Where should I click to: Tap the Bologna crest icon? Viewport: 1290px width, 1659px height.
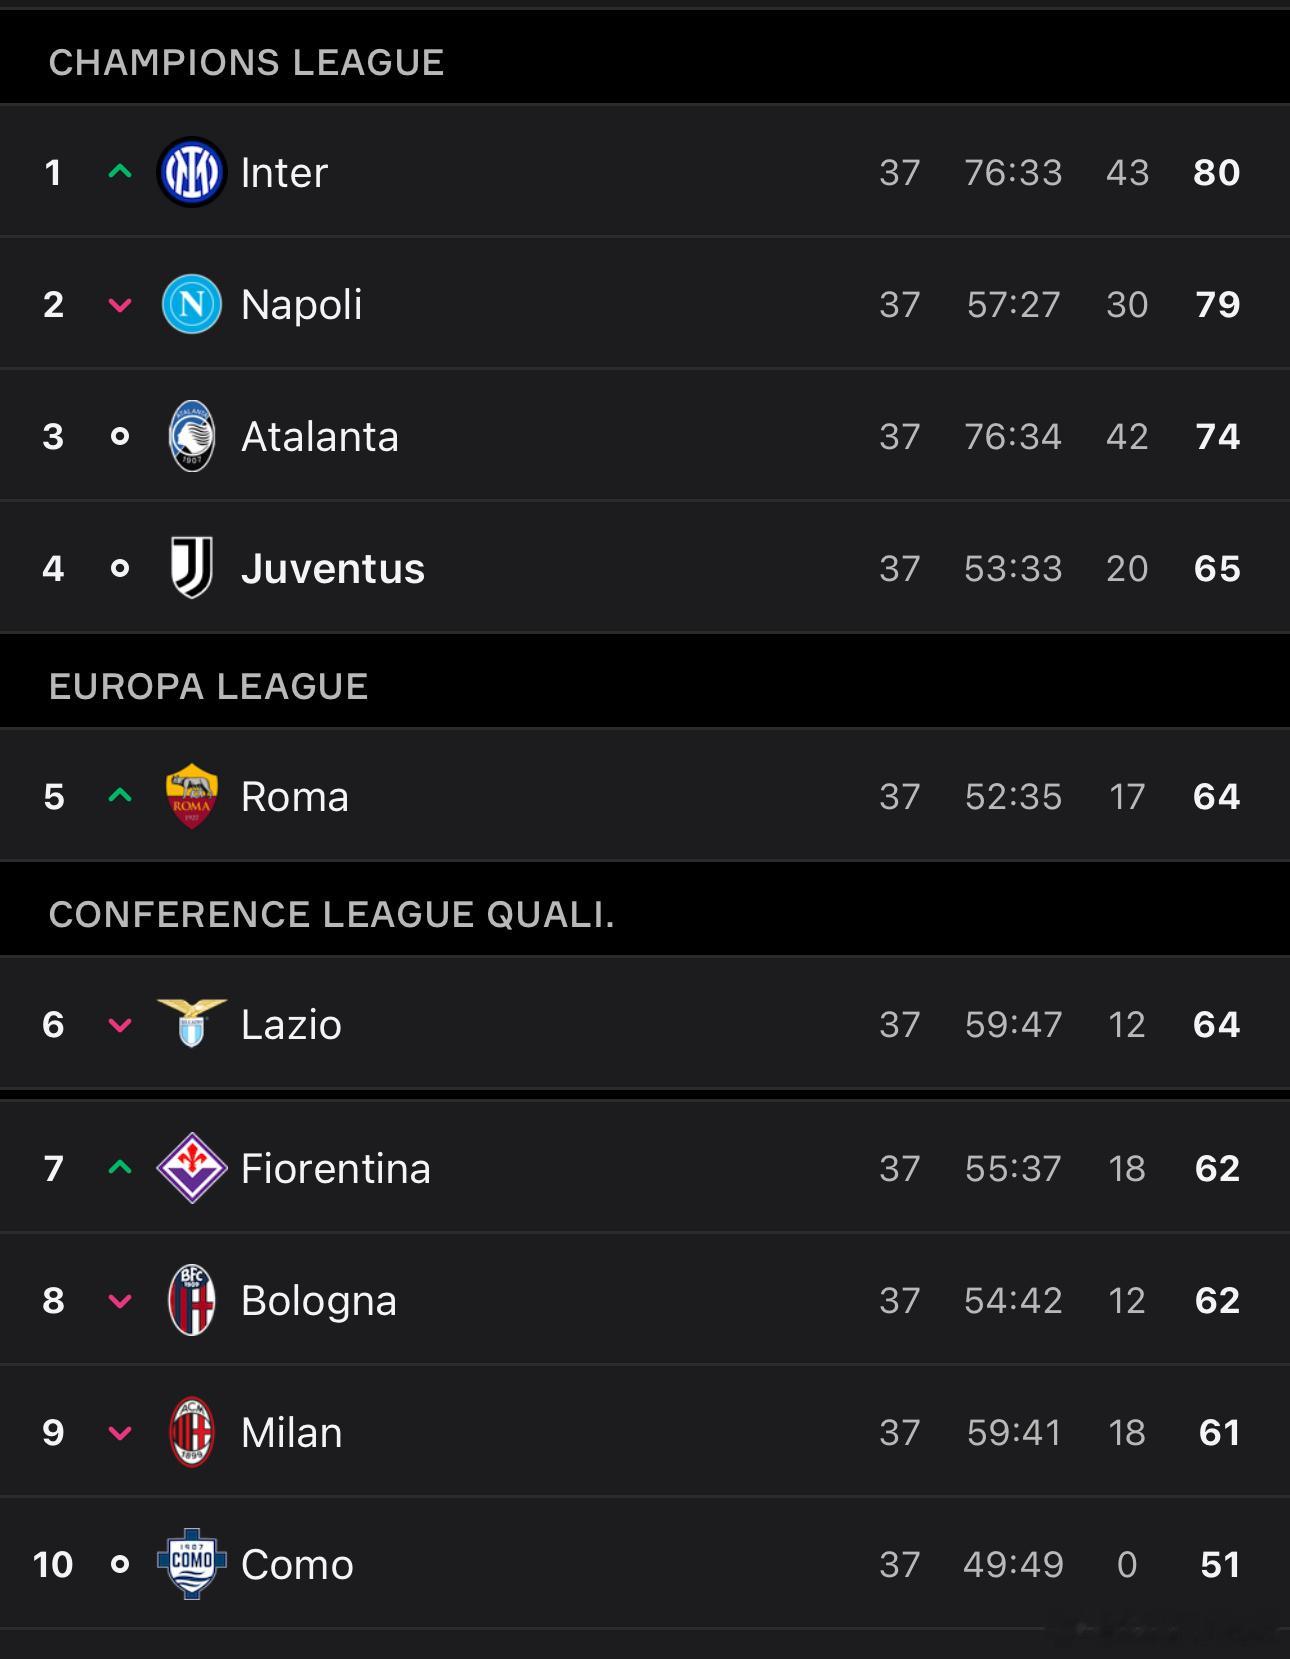pyautogui.click(x=192, y=1300)
